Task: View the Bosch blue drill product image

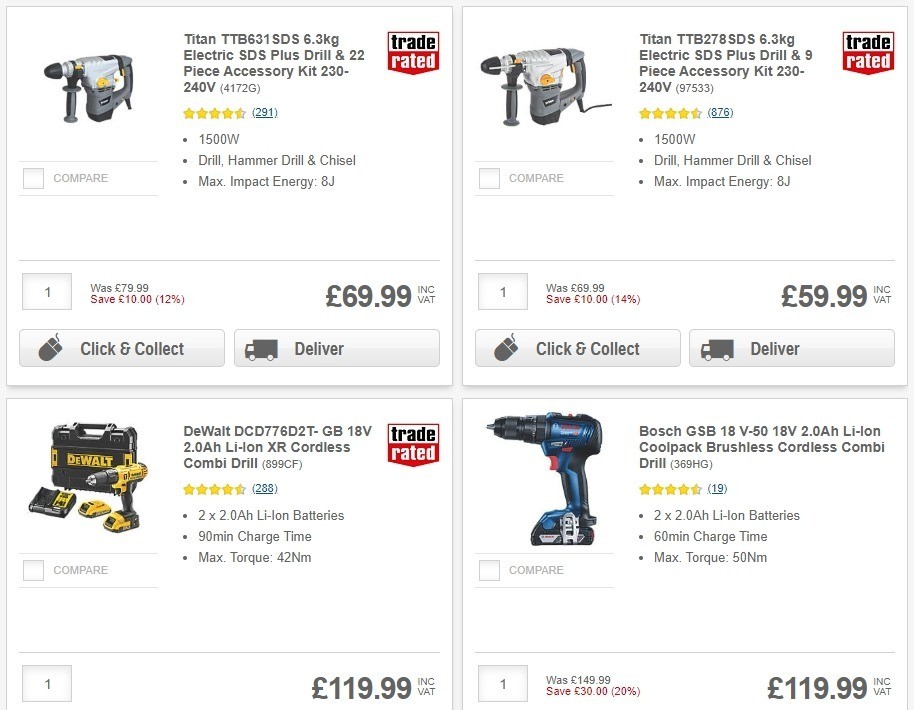Action: pyautogui.click(x=543, y=478)
